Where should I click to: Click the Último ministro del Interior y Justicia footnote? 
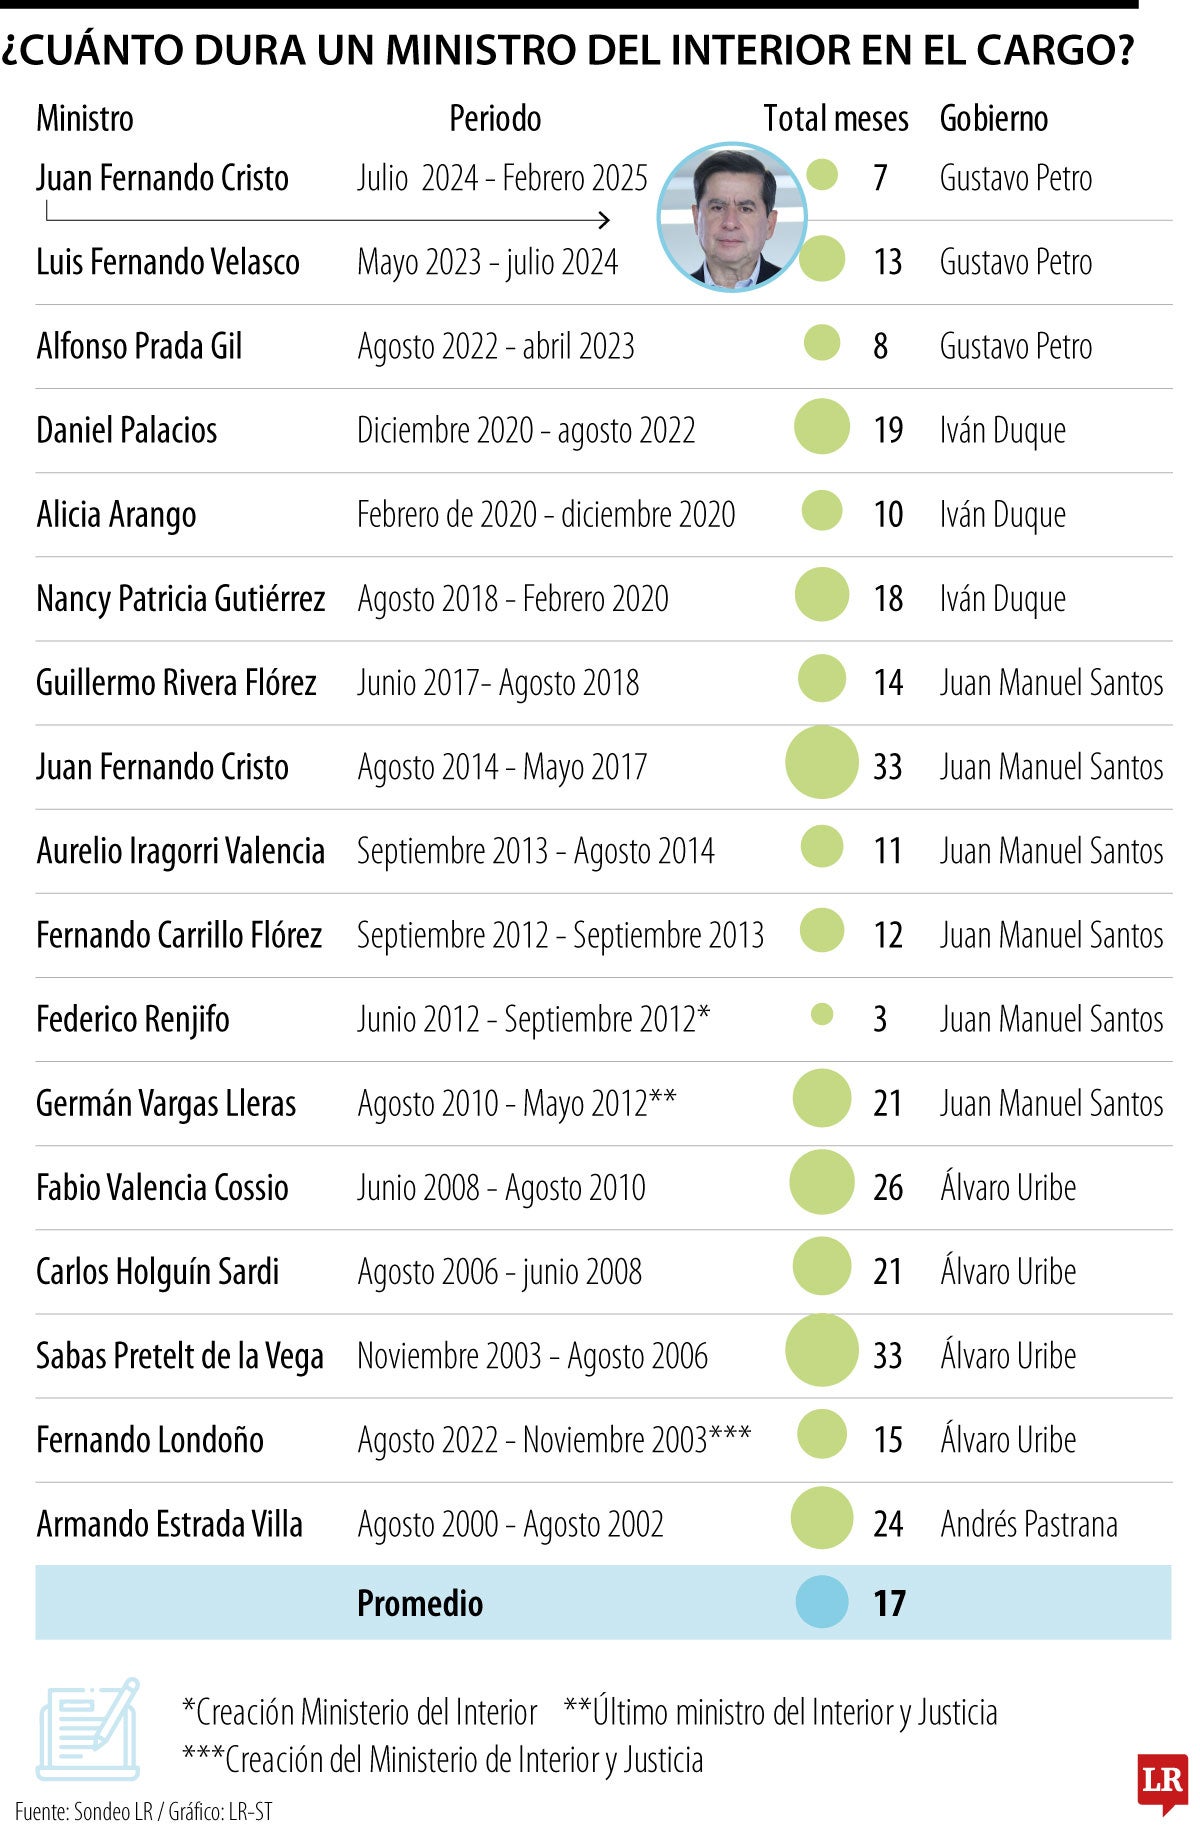click(x=781, y=1712)
